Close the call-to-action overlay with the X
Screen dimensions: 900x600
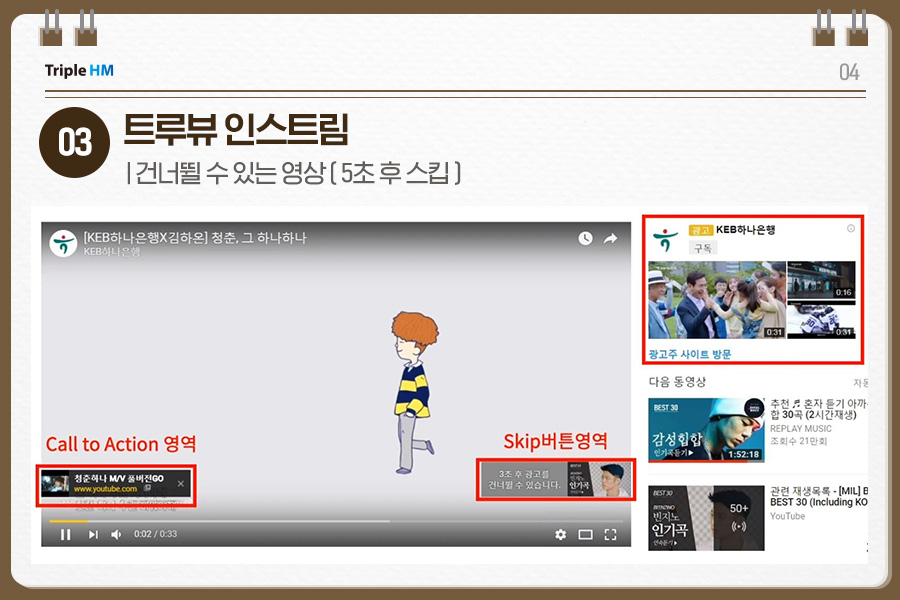tap(181, 483)
